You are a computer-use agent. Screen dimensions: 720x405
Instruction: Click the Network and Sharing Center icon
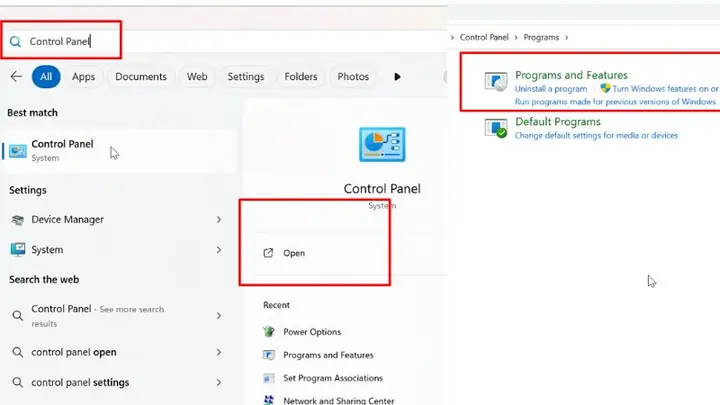[x=269, y=400]
